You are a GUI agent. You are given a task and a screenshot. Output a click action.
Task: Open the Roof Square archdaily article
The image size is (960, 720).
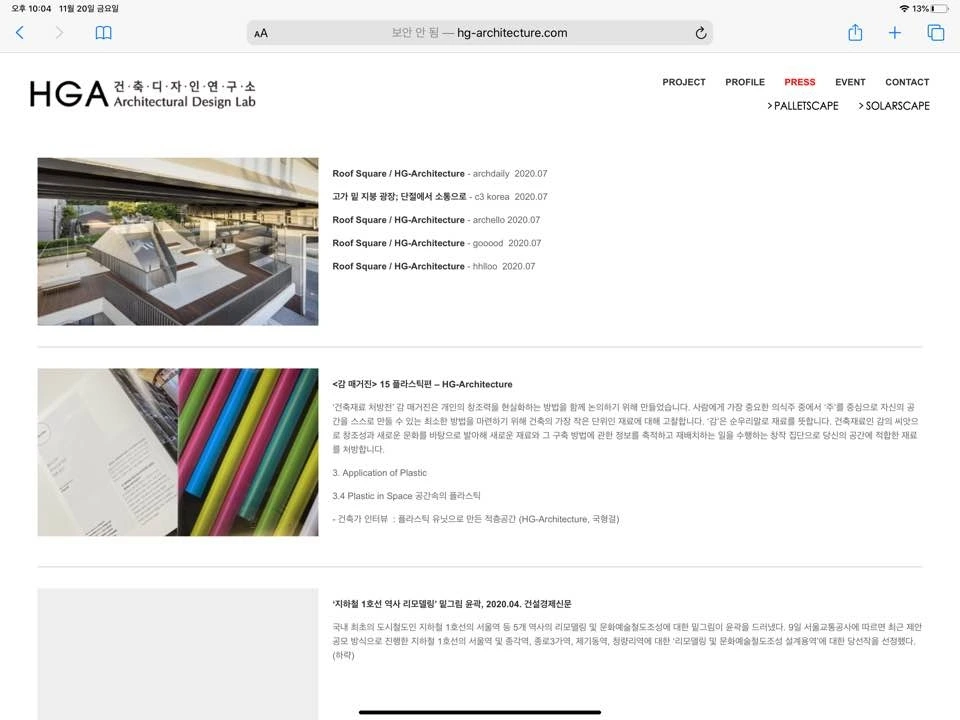440,173
